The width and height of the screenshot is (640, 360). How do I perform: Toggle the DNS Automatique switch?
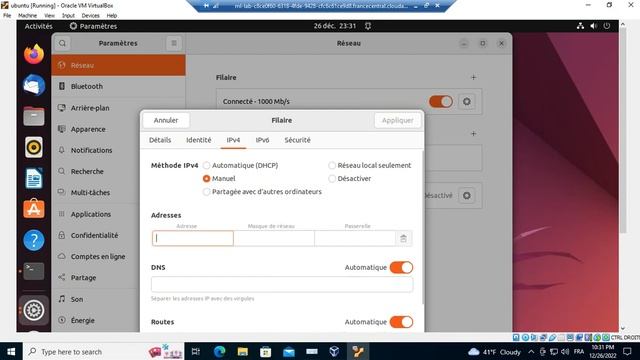[x=401, y=267]
